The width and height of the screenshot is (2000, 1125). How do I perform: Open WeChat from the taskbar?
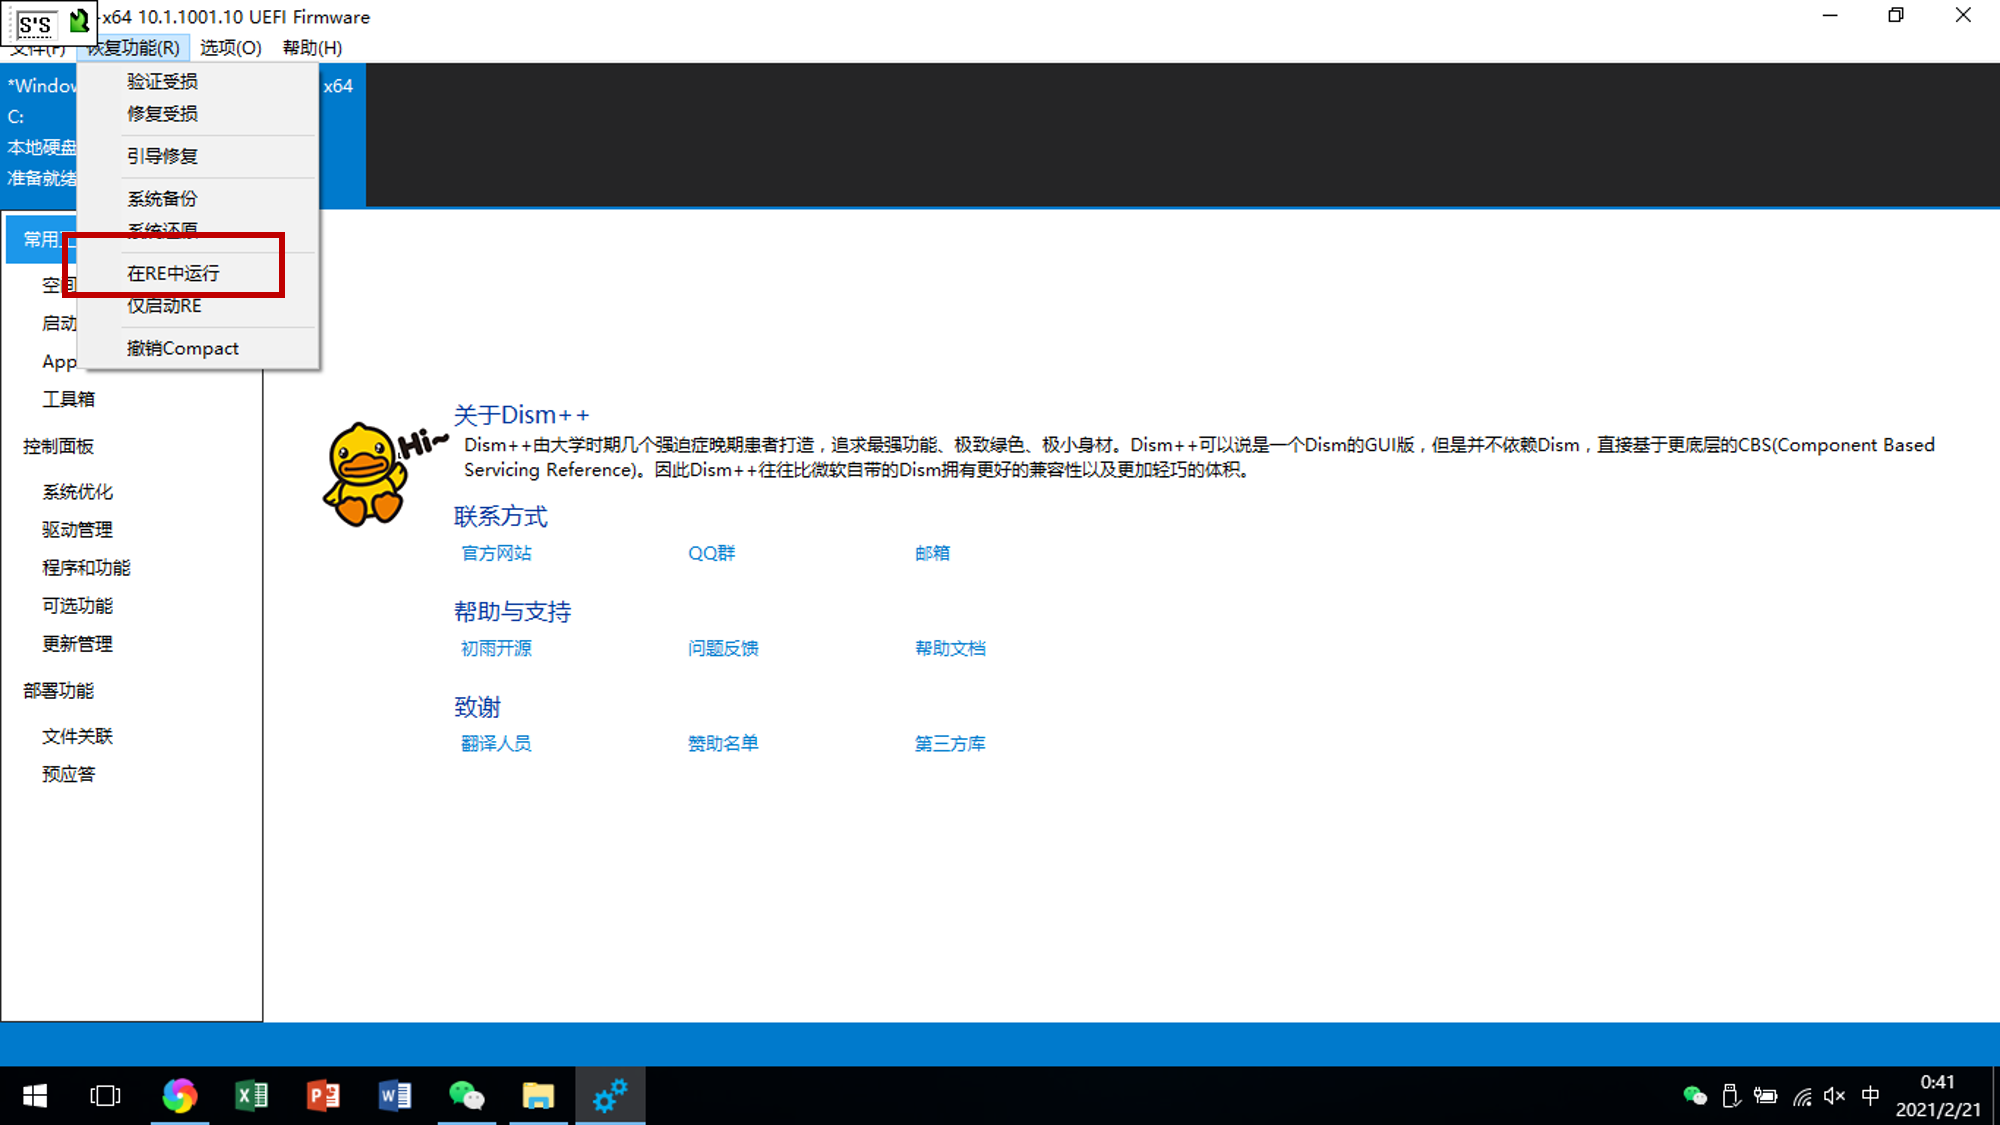pyautogui.click(x=467, y=1096)
